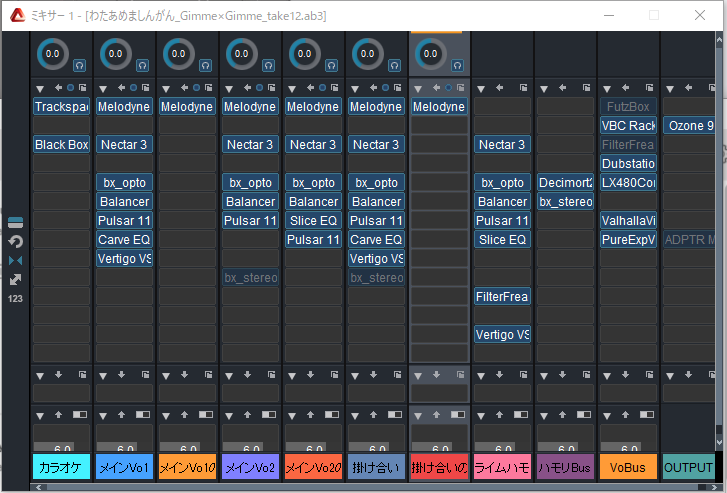Click insert copy icon on VoBus channel

click(650, 87)
